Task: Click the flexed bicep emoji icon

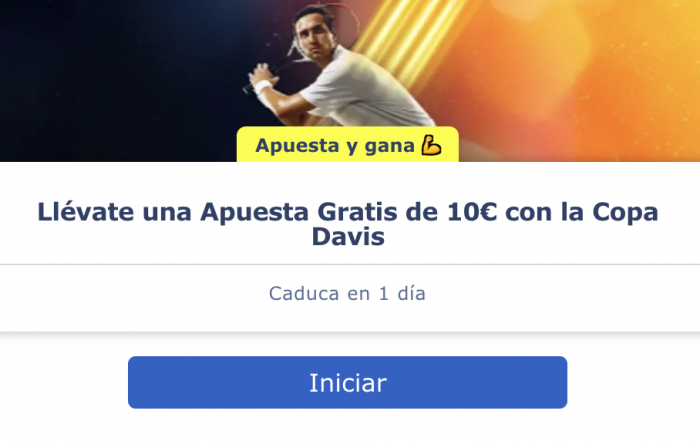Action: click(431, 146)
